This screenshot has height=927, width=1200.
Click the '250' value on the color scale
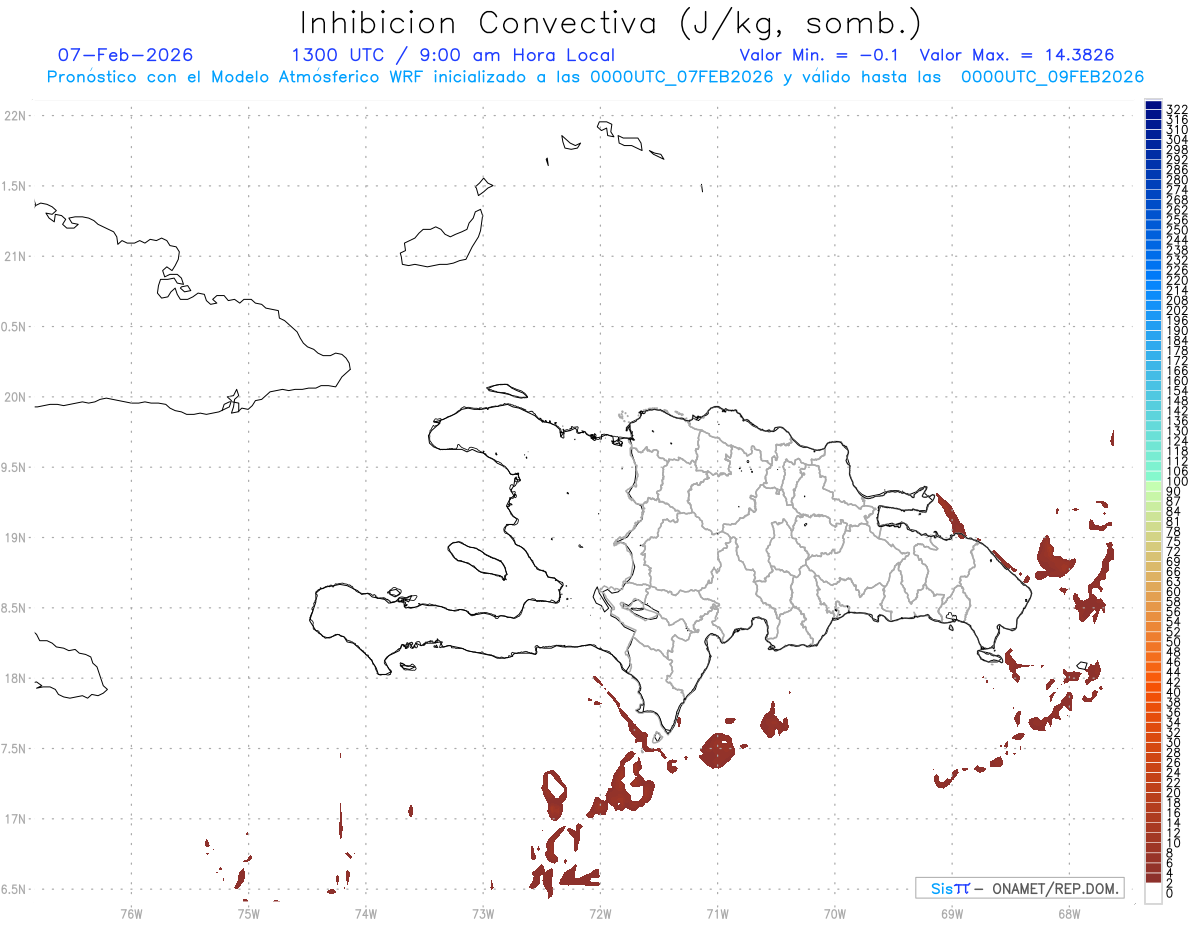[1177, 230]
